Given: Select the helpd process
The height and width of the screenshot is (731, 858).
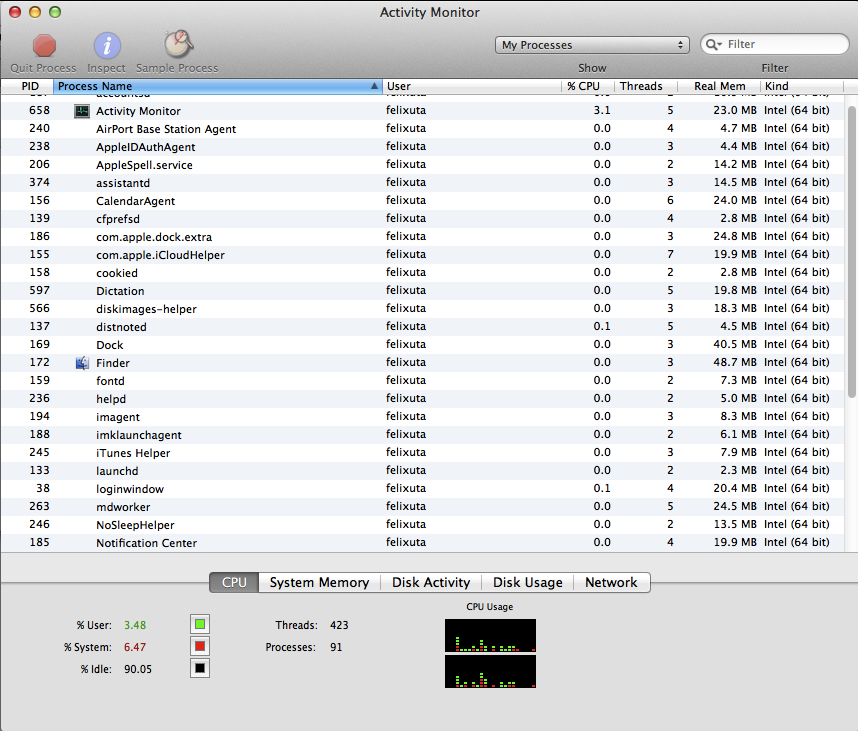Looking at the screenshot, I should point(422,399).
